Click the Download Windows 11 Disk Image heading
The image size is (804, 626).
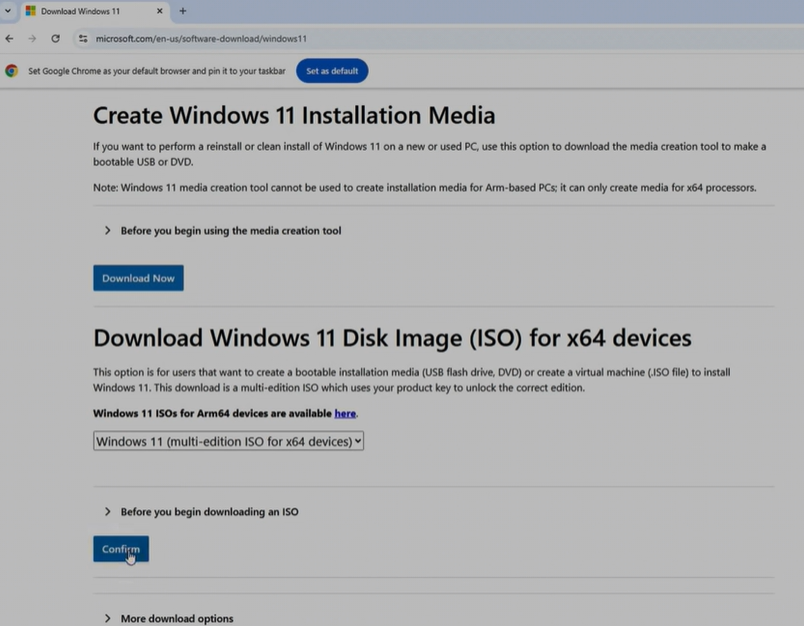pos(392,338)
